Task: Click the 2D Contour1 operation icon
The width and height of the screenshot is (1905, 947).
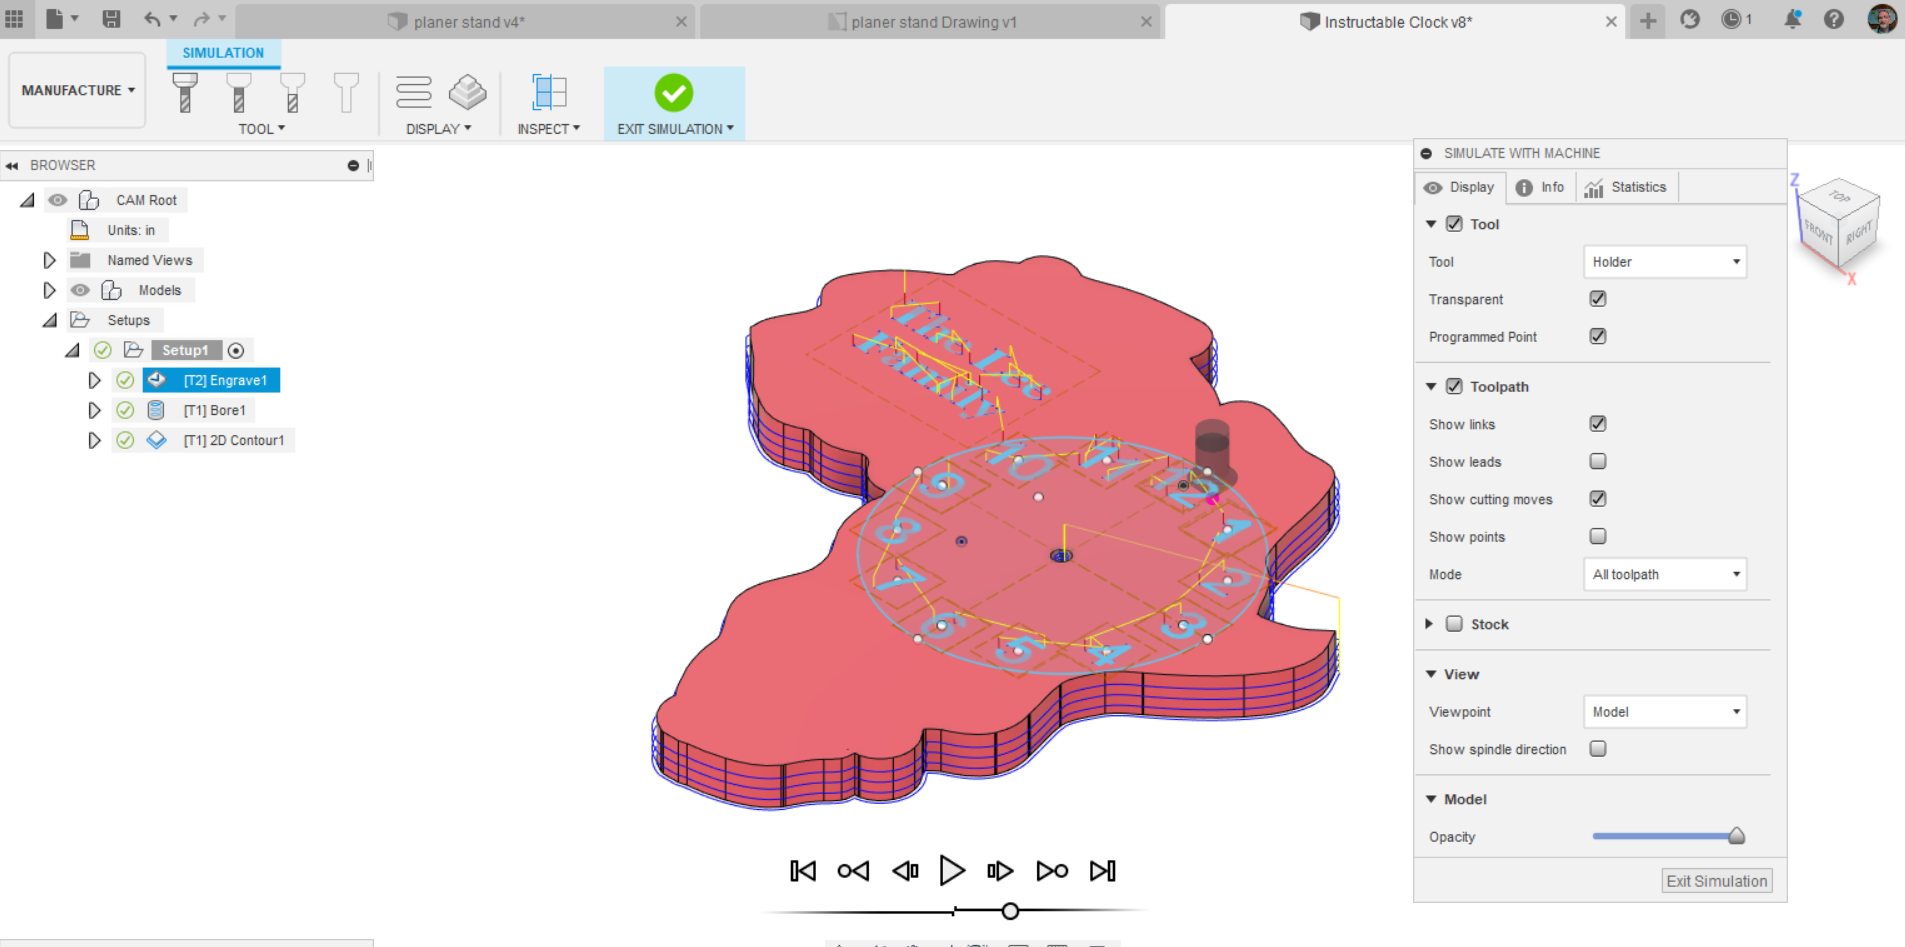Action: [x=157, y=440]
